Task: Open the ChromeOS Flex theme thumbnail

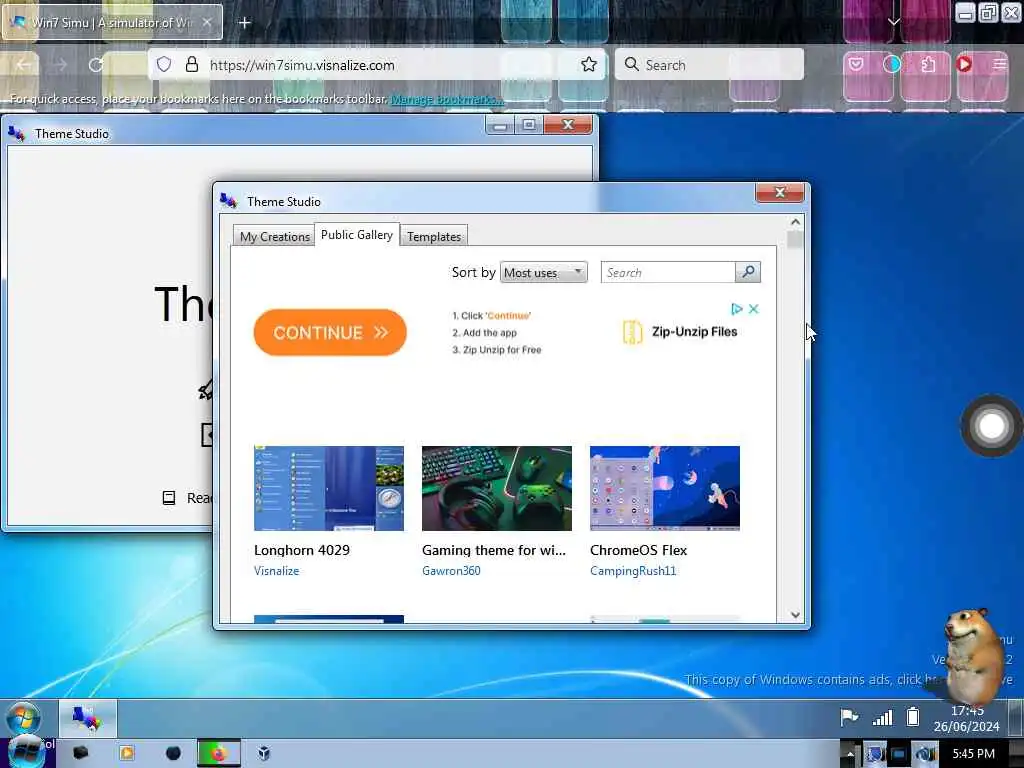Action: tap(665, 488)
